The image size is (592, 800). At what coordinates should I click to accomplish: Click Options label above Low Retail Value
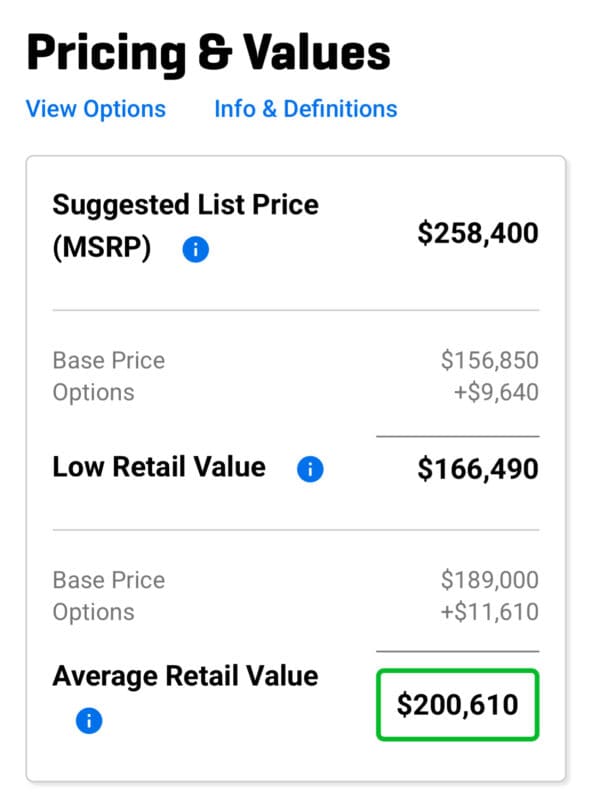click(x=93, y=393)
